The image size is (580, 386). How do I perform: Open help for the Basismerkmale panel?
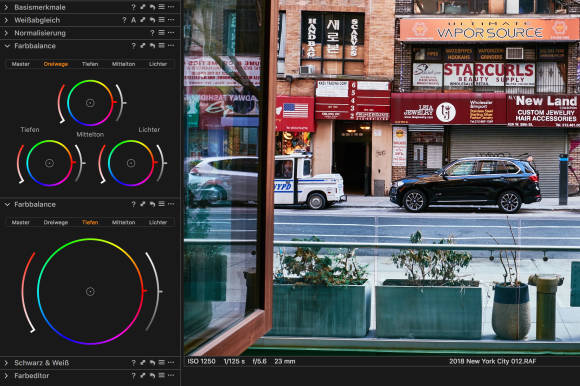(134, 7)
